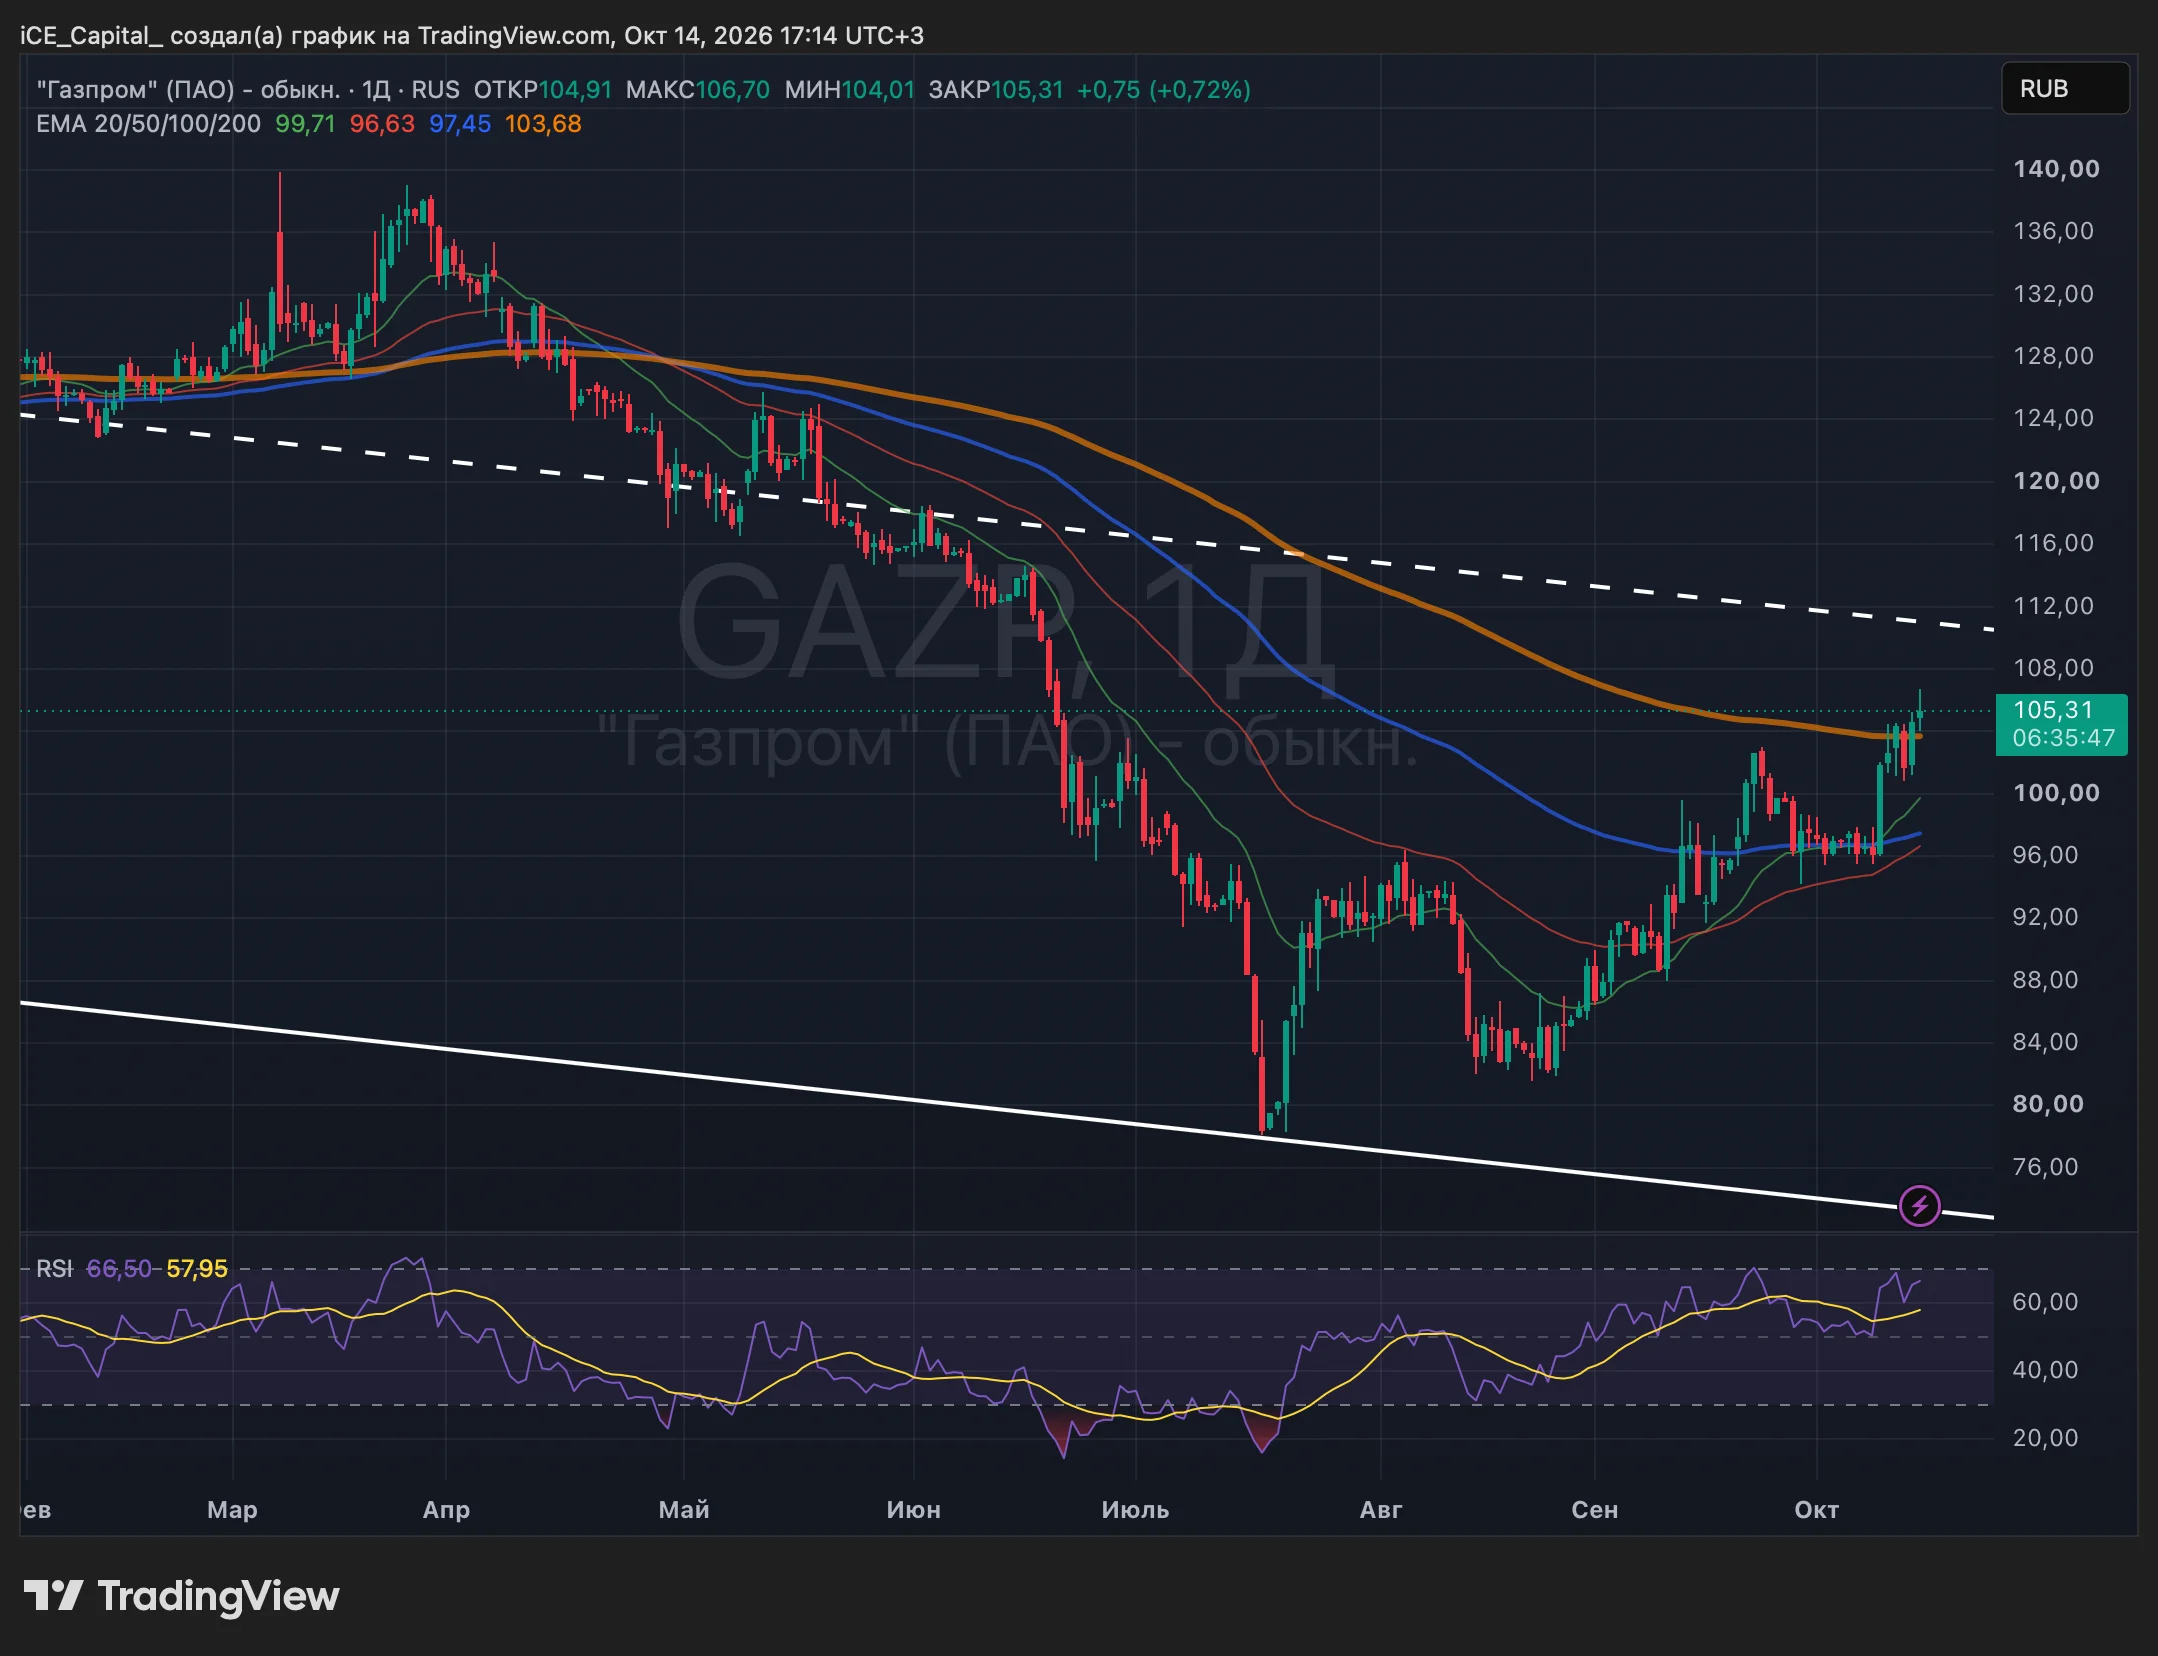
Task: Click the RSI 60,00 scale label
Action: pyautogui.click(x=2046, y=1302)
